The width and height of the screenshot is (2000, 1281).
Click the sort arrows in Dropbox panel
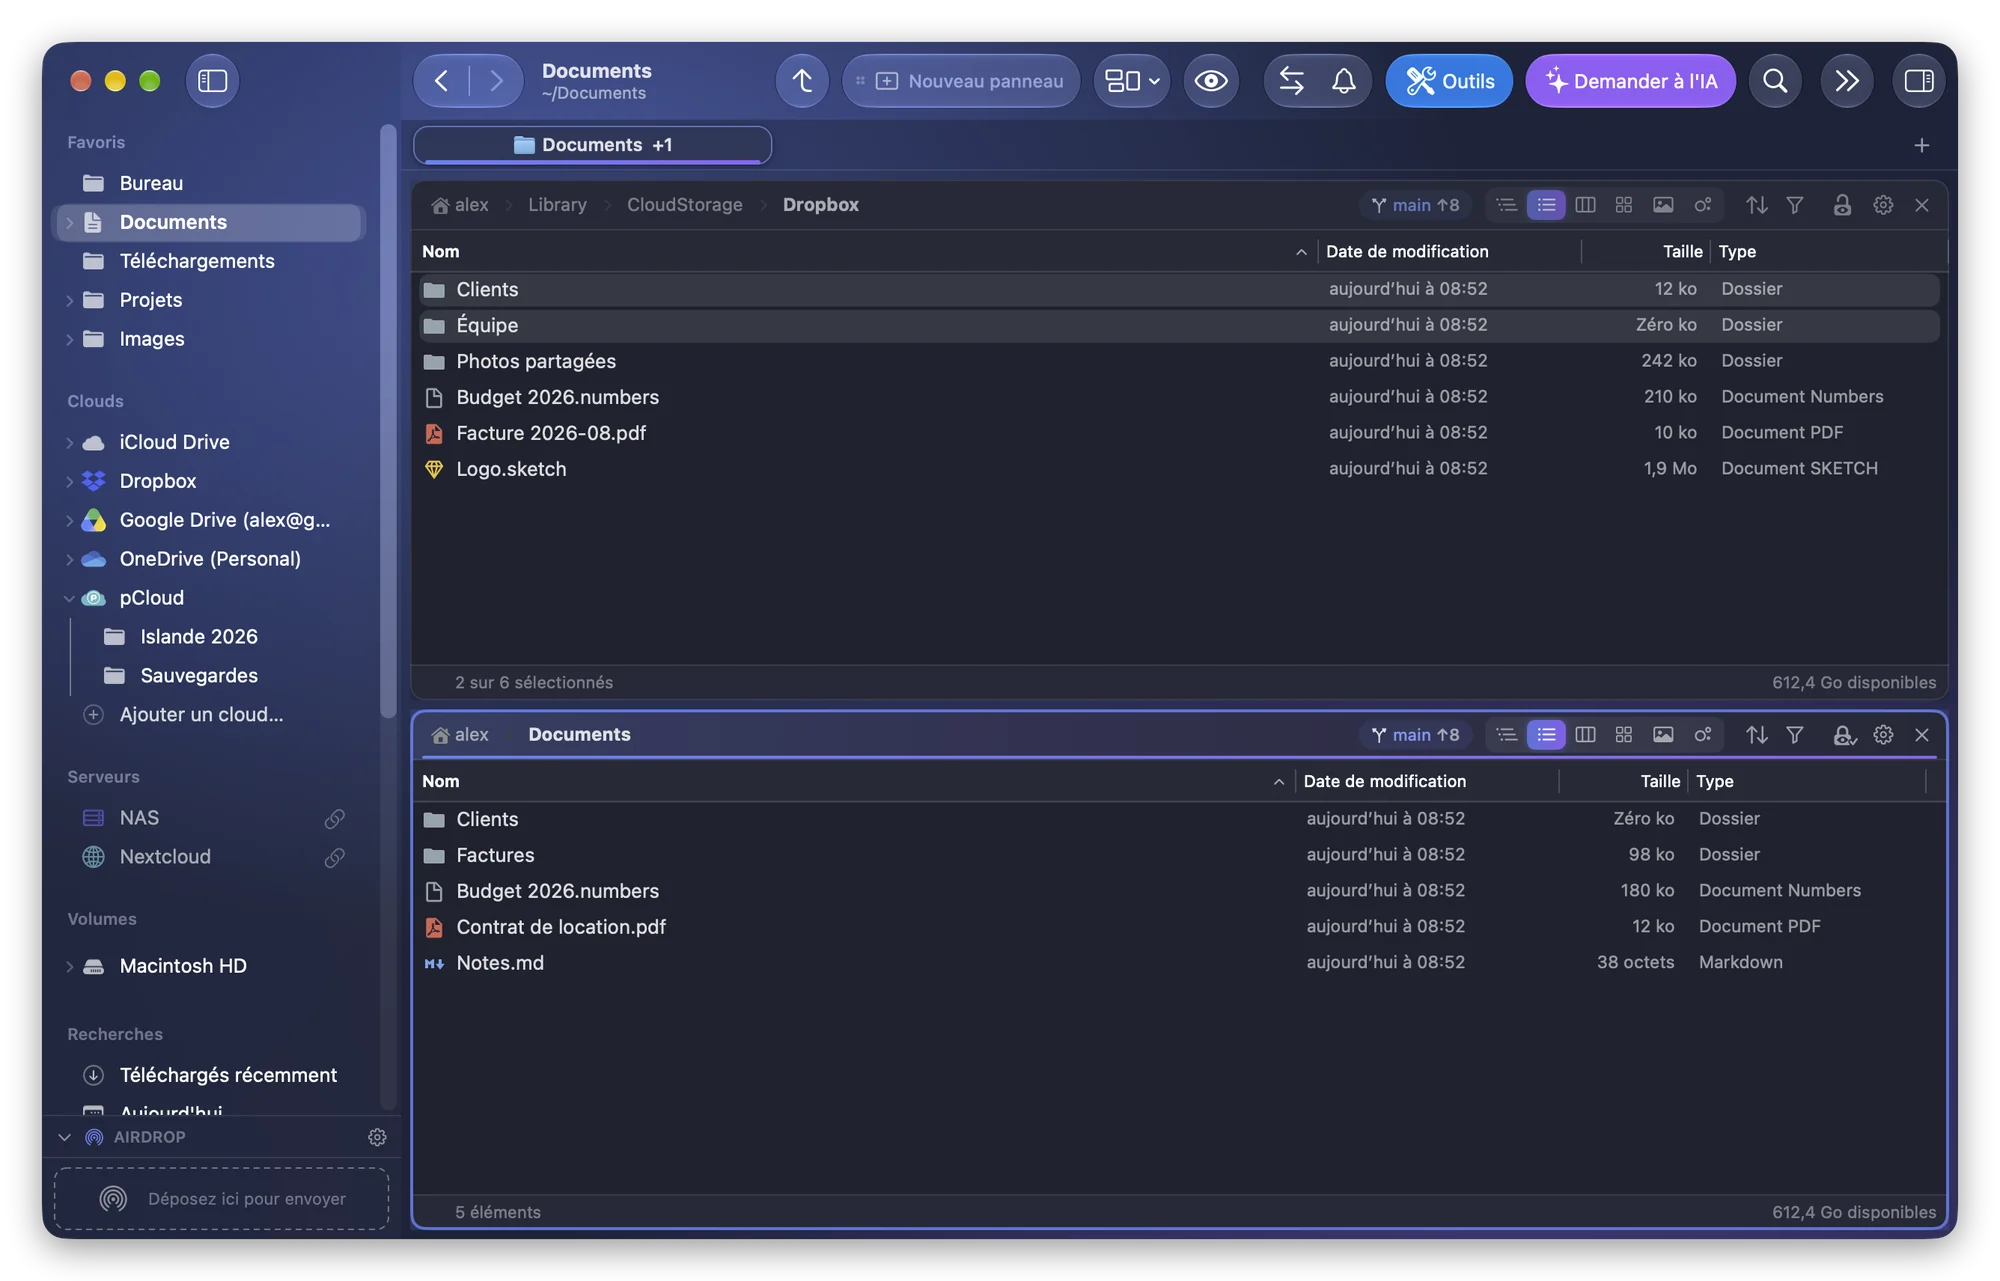point(1757,205)
